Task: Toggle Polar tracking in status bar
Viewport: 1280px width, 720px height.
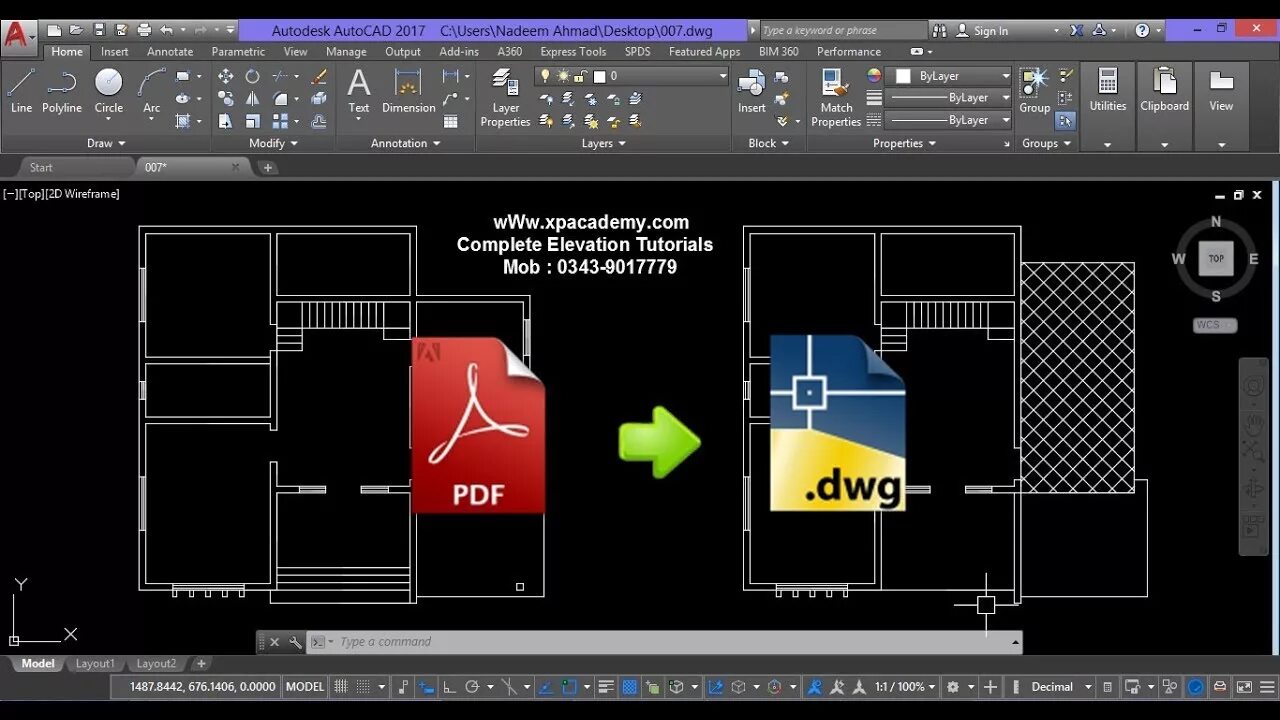Action: [x=472, y=687]
